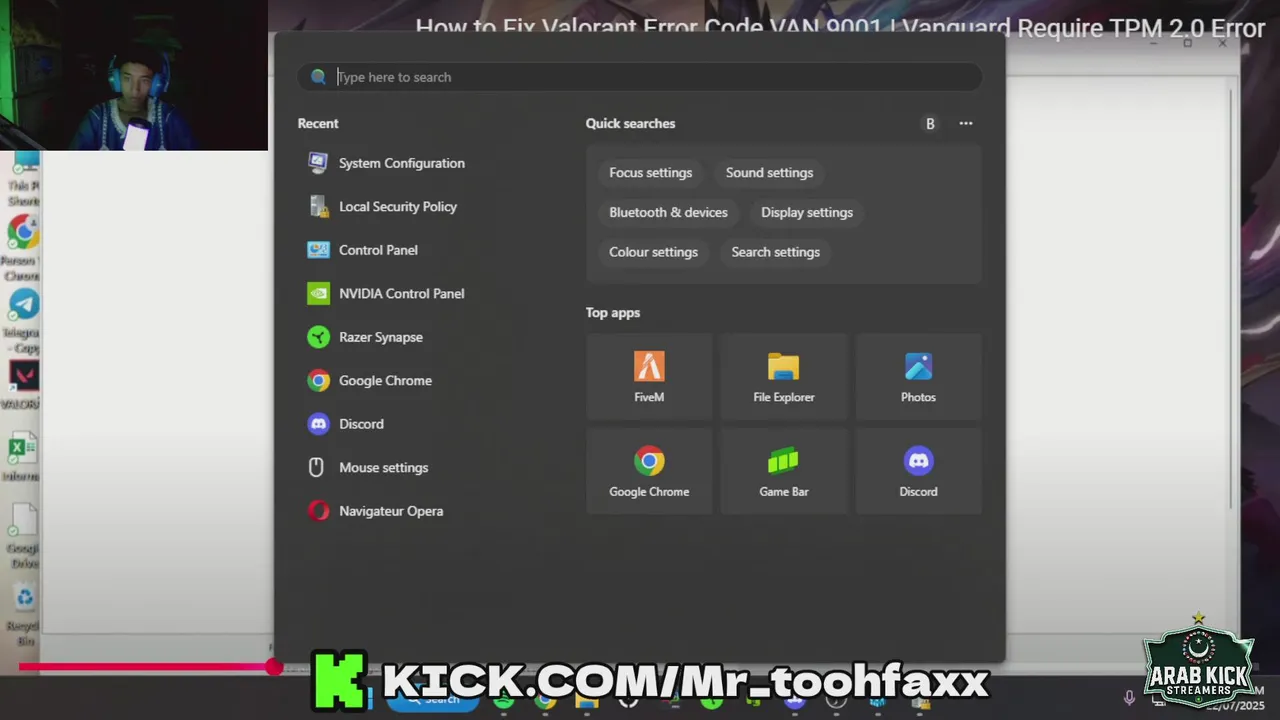Select Display settings quick search
This screenshot has height=720, width=1280.
click(807, 212)
